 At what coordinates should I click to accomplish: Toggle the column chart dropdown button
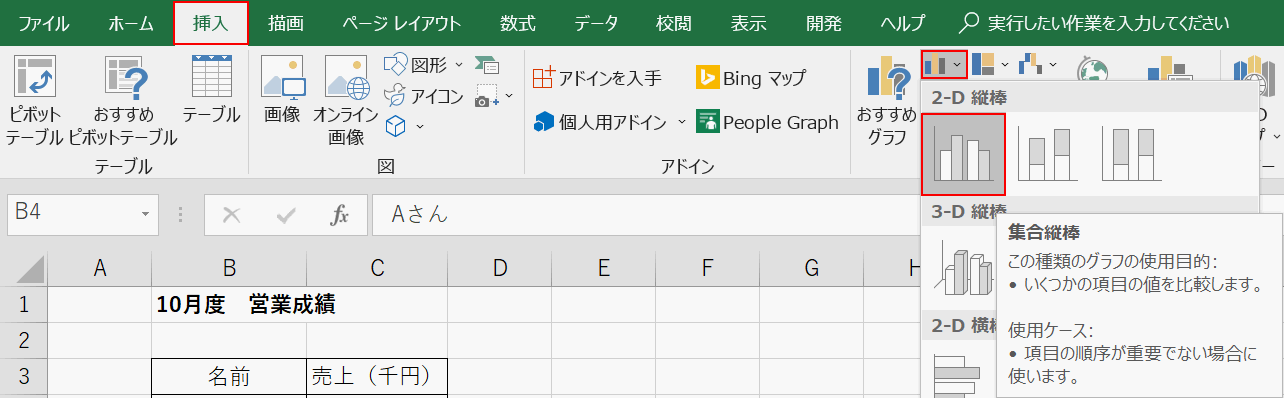click(x=944, y=65)
